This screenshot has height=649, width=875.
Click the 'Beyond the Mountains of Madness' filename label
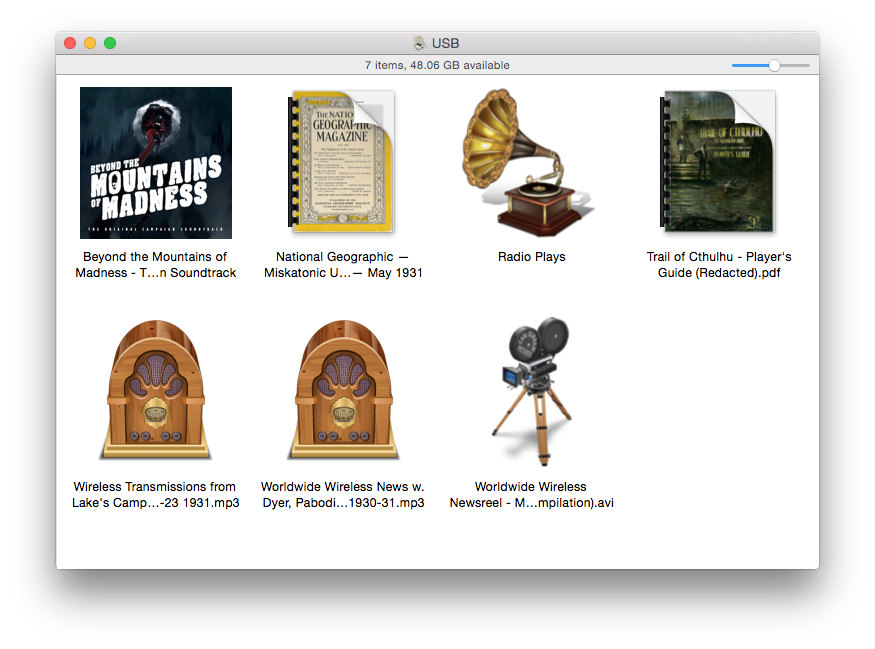(x=156, y=265)
